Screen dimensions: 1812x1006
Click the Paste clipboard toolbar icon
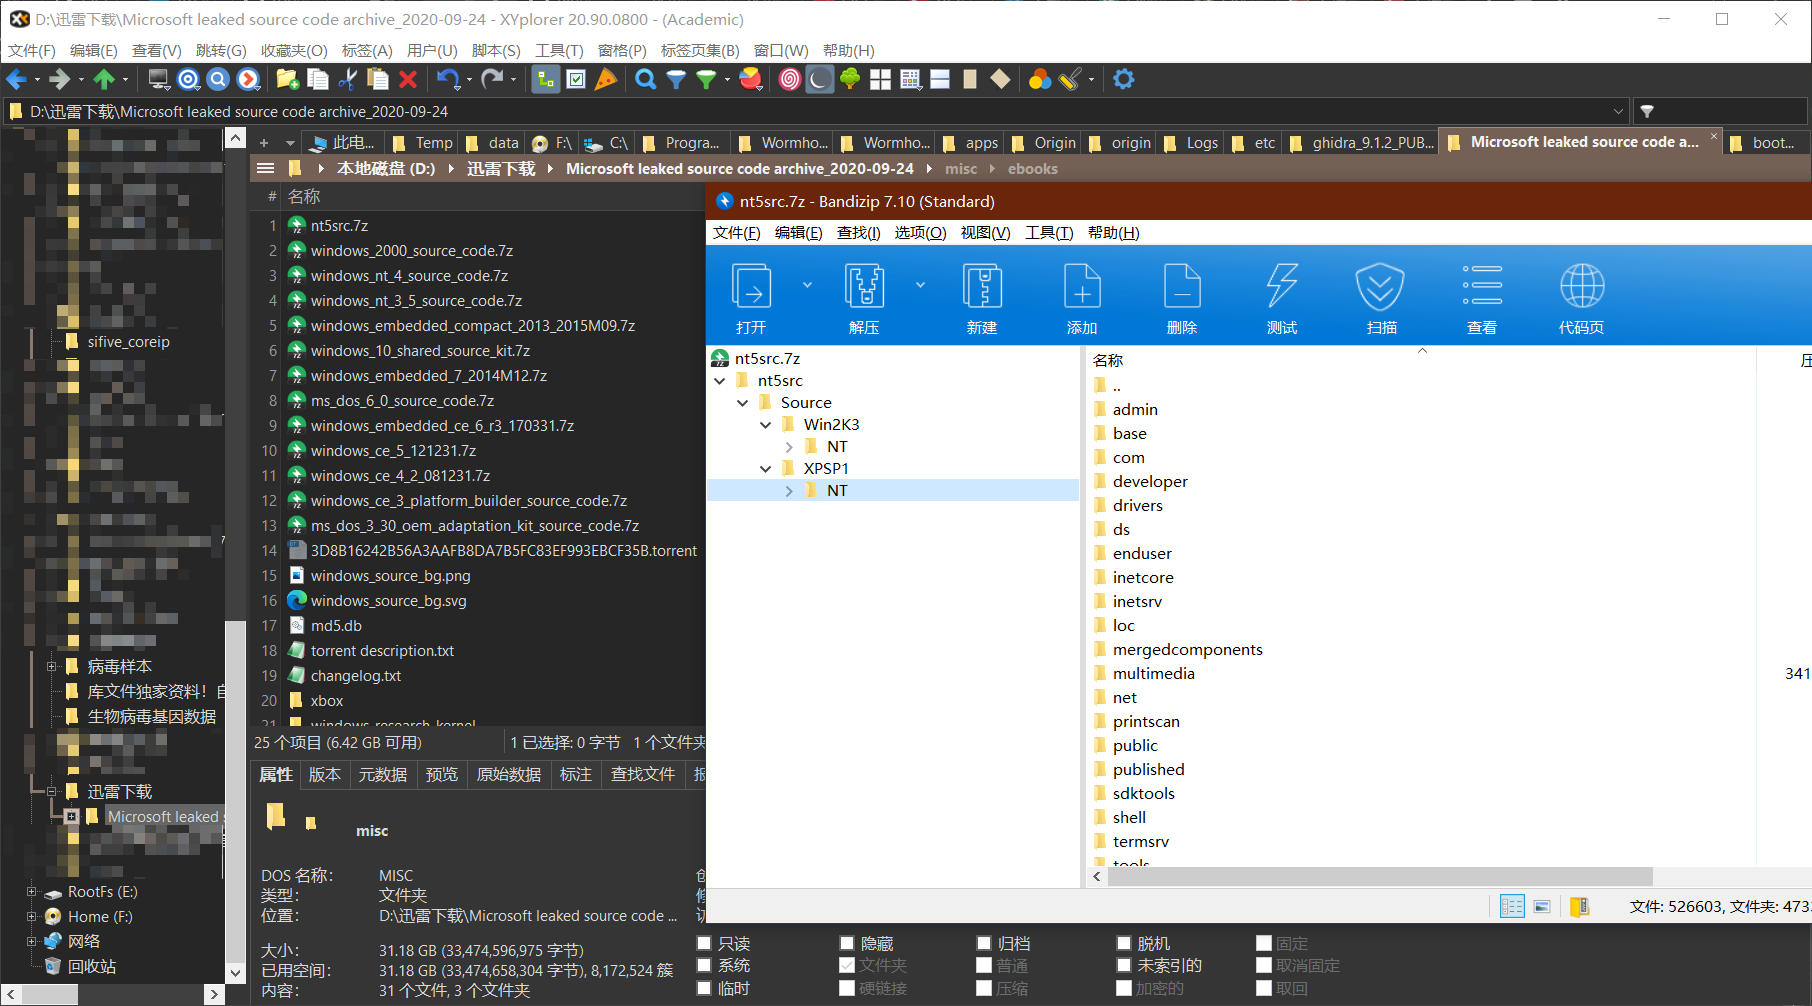(378, 79)
